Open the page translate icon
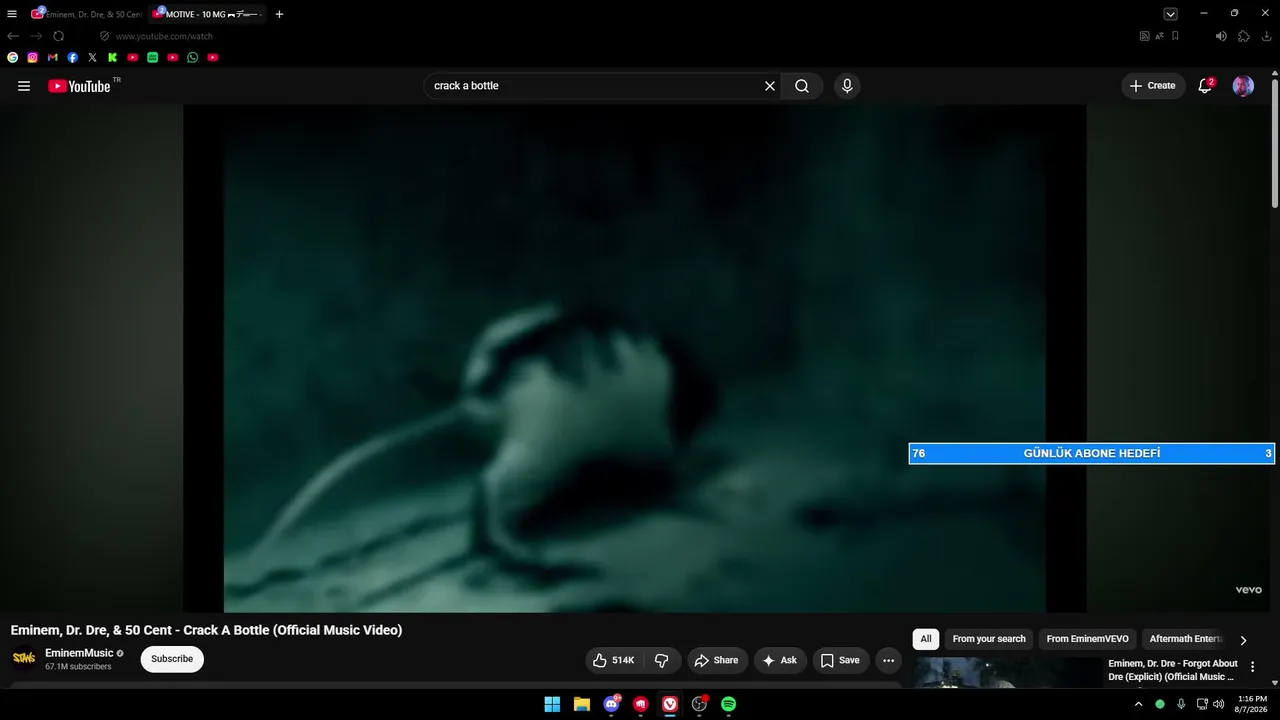The height and width of the screenshot is (720, 1280). click(1160, 36)
